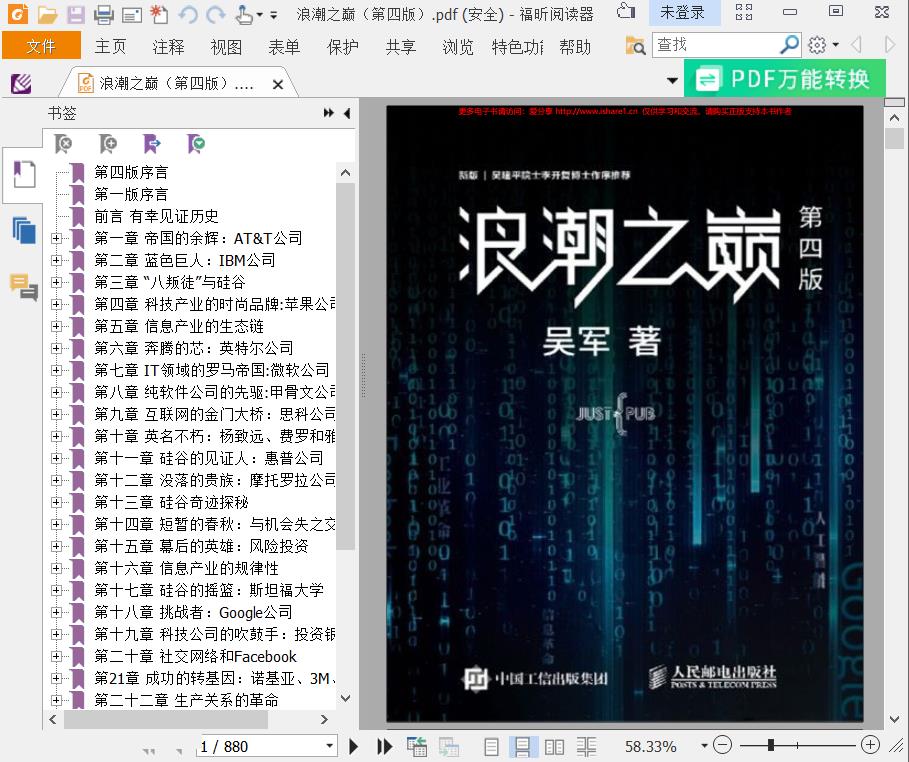Click the delete bookmark icon
Screen dimensions: 909x762
click(63, 143)
